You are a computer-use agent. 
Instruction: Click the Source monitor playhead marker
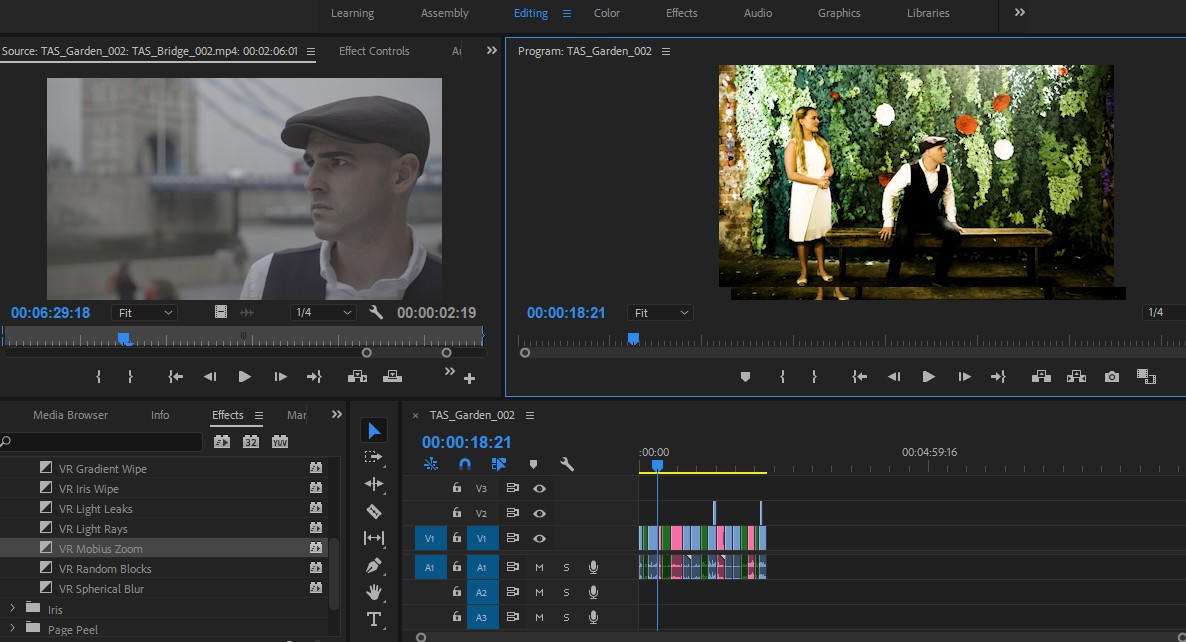click(x=123, y=339)
